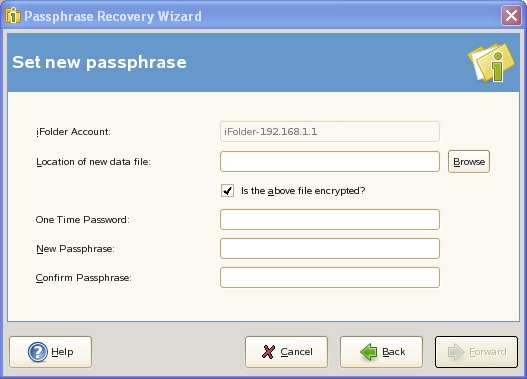Click the blue question mark Help icon
Image resolution: width=527 pixels, height=379 pixels.
[x=38, y=352]
